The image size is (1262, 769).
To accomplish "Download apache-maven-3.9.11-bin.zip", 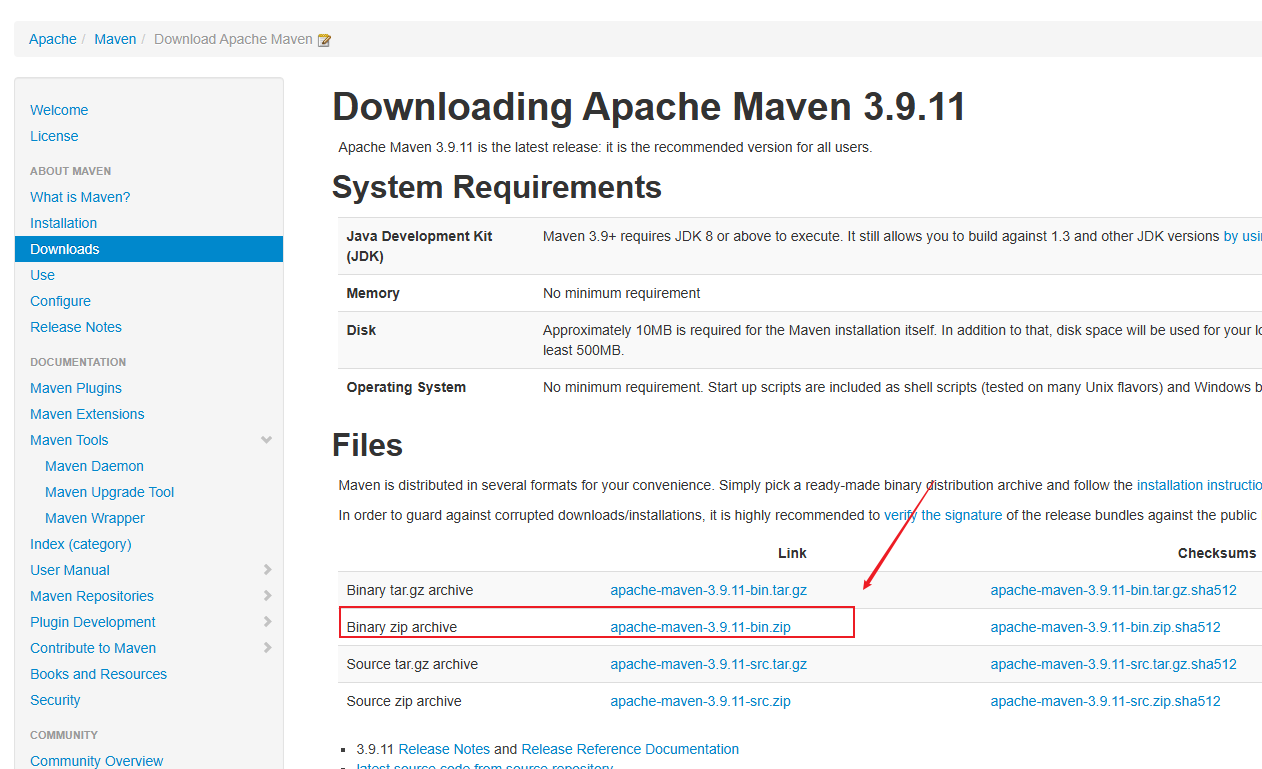I will [x=700, y=627].
